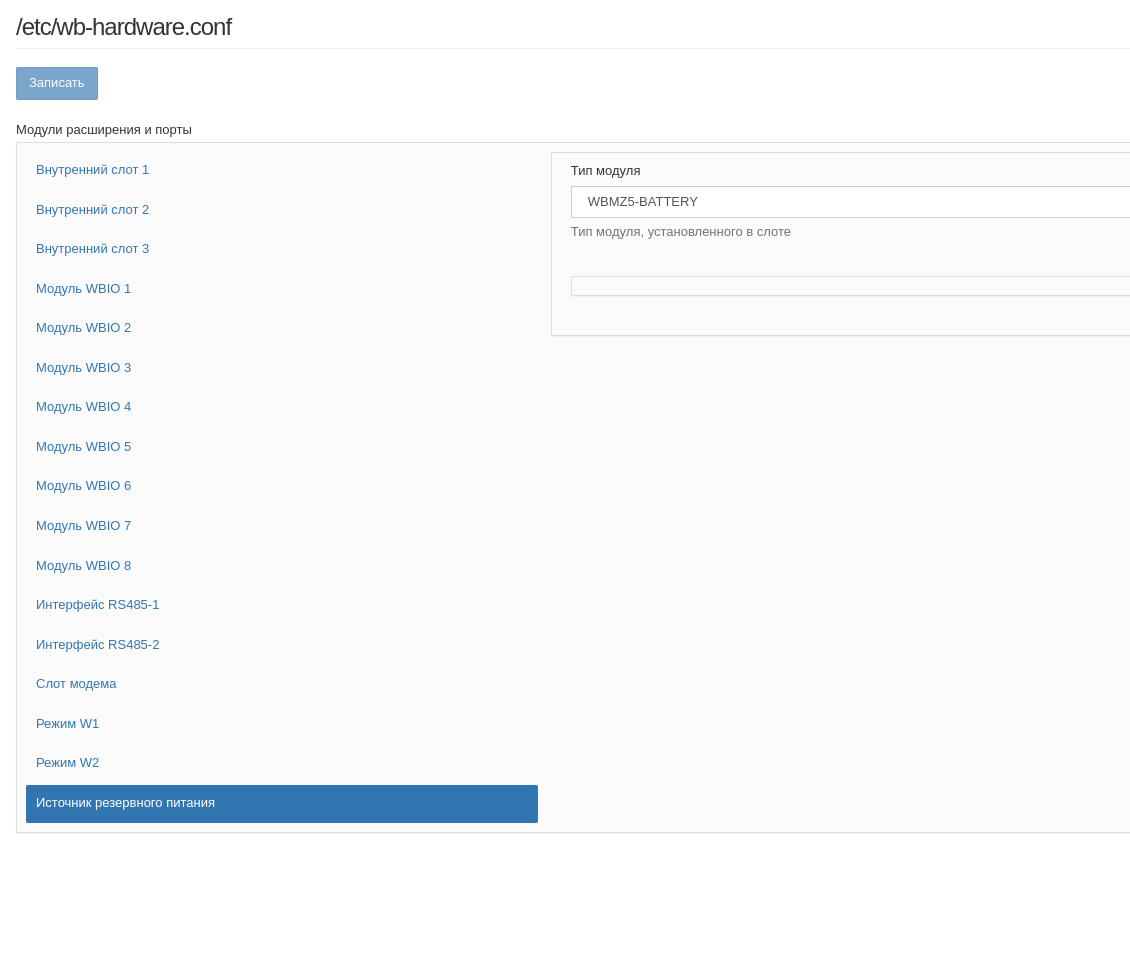This screenshot has width=1130, height=966.
Task: Open Слот модема configuration
Action: (76, 684)
